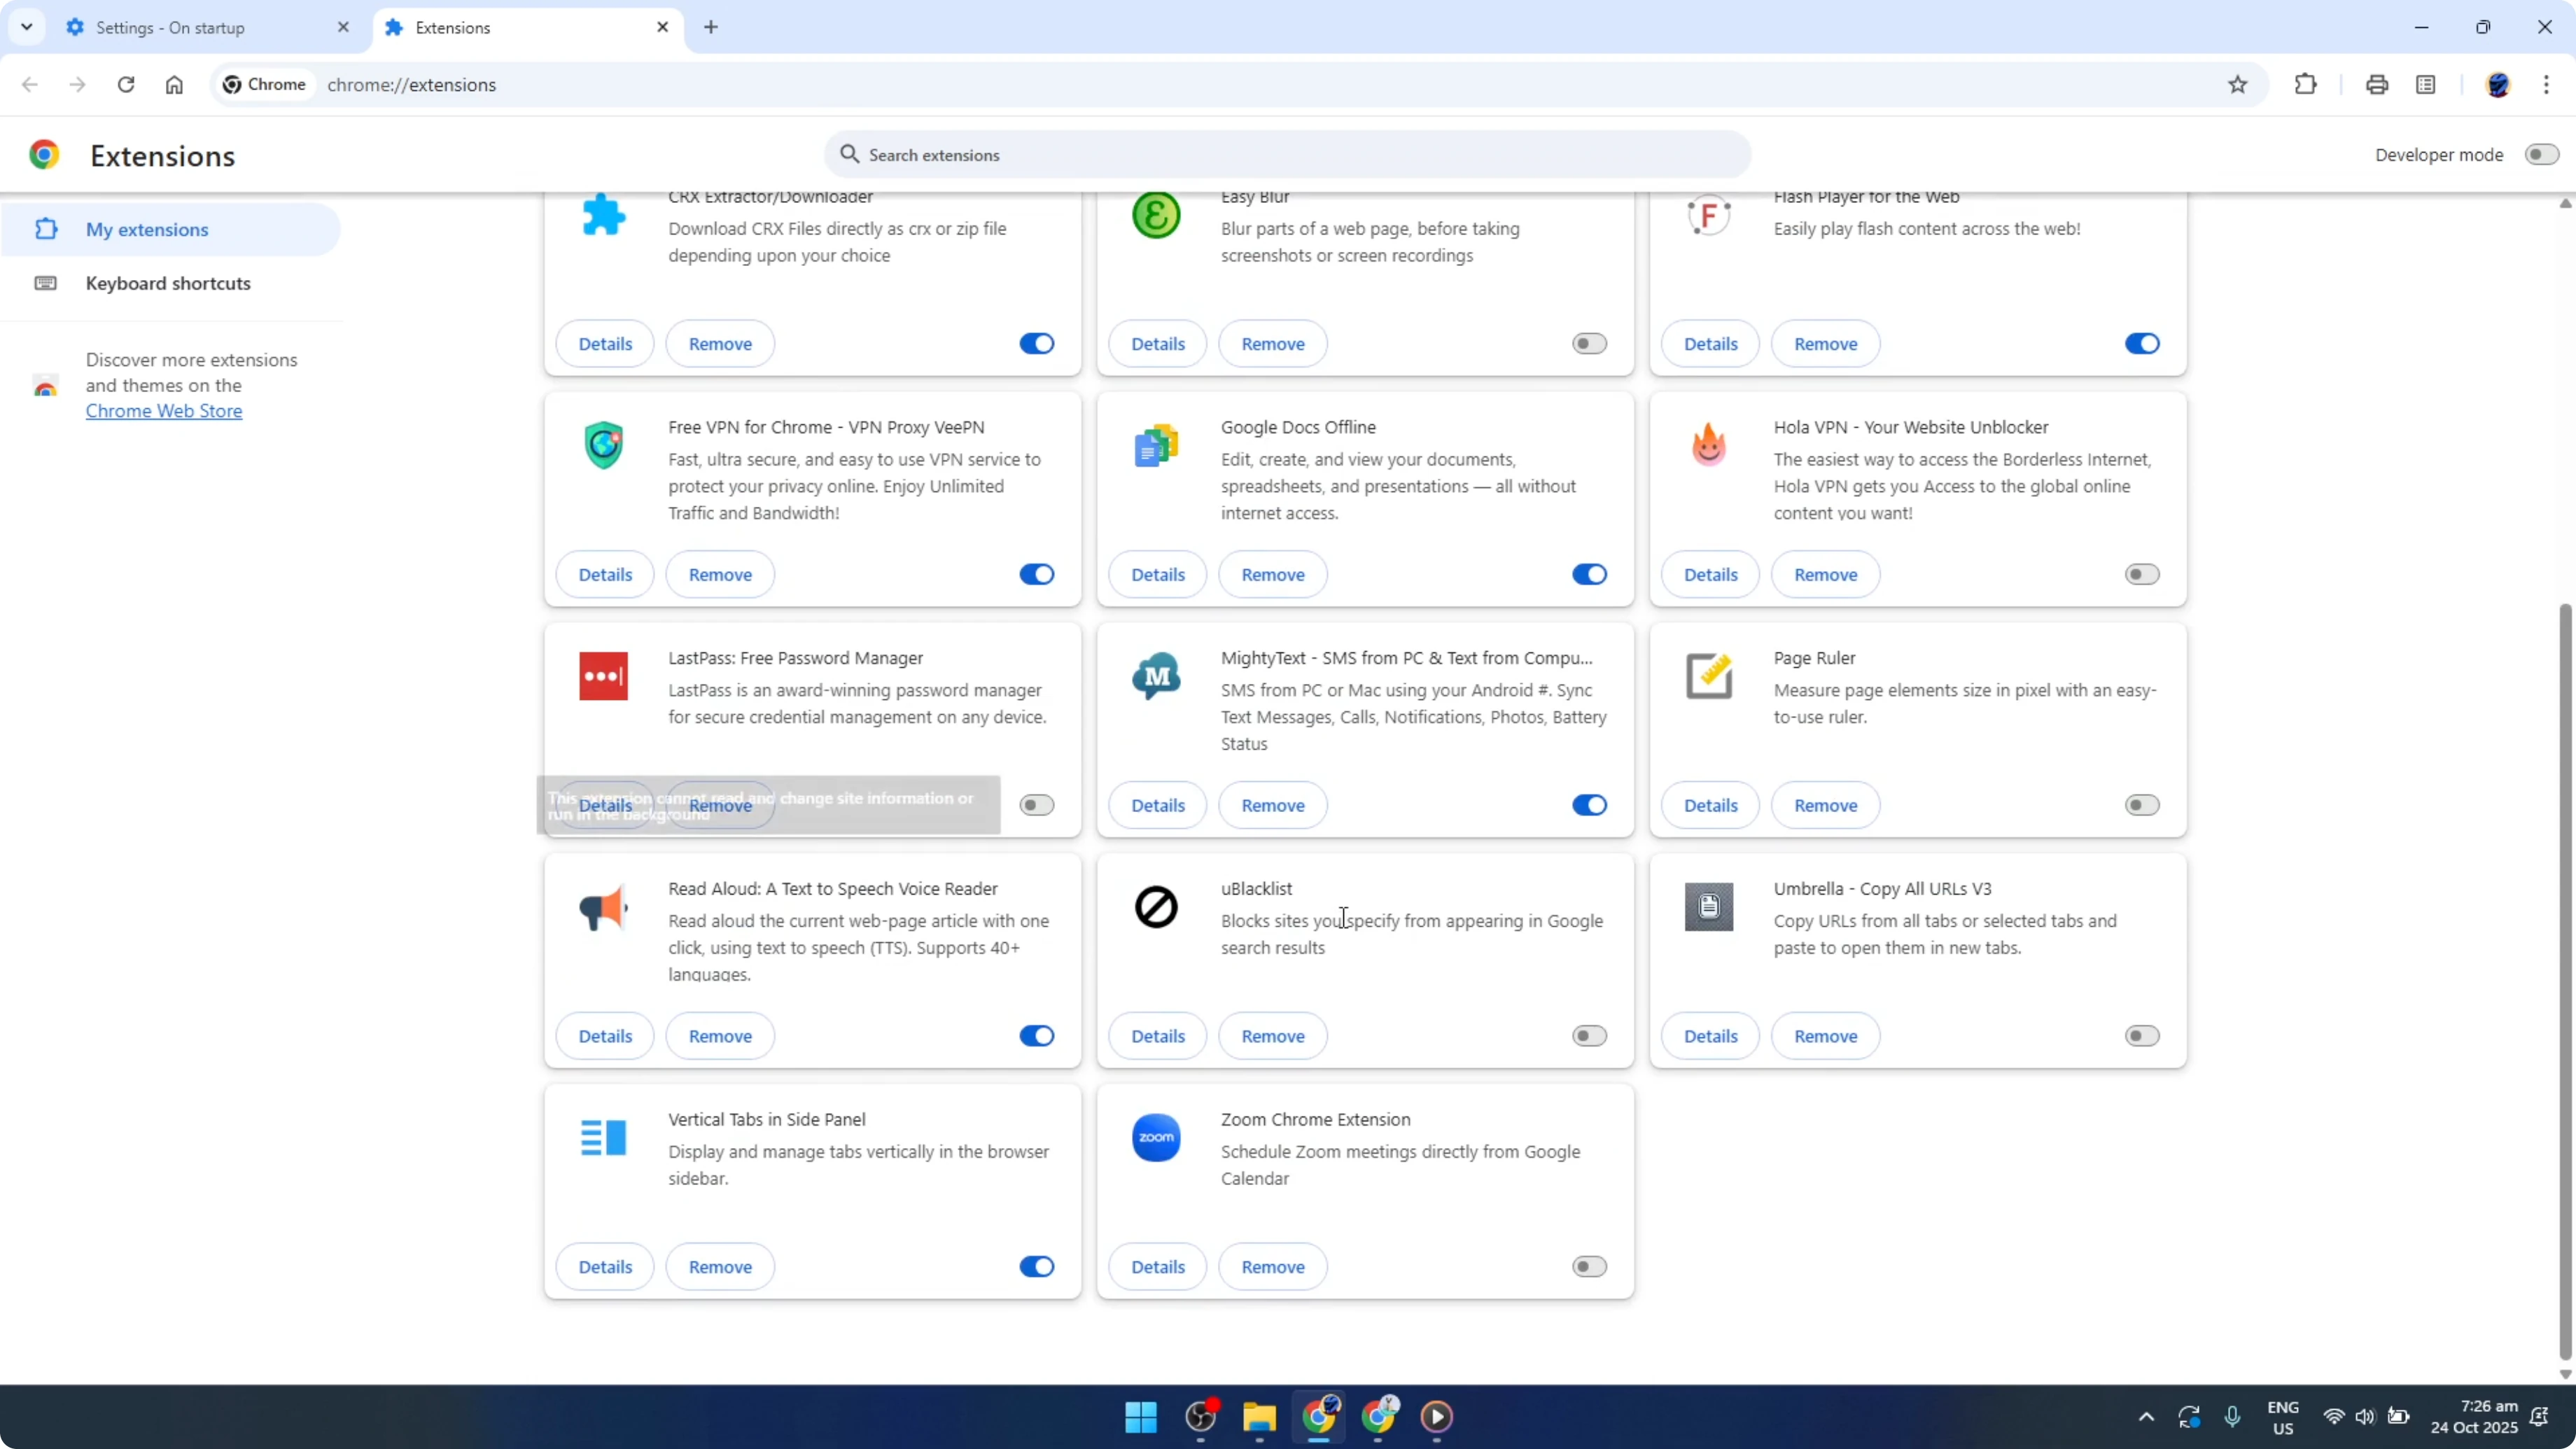Disable the Google Docs Offline toggle
This screenshot has width=2576, height=1449.
(x=1589, y=574)
